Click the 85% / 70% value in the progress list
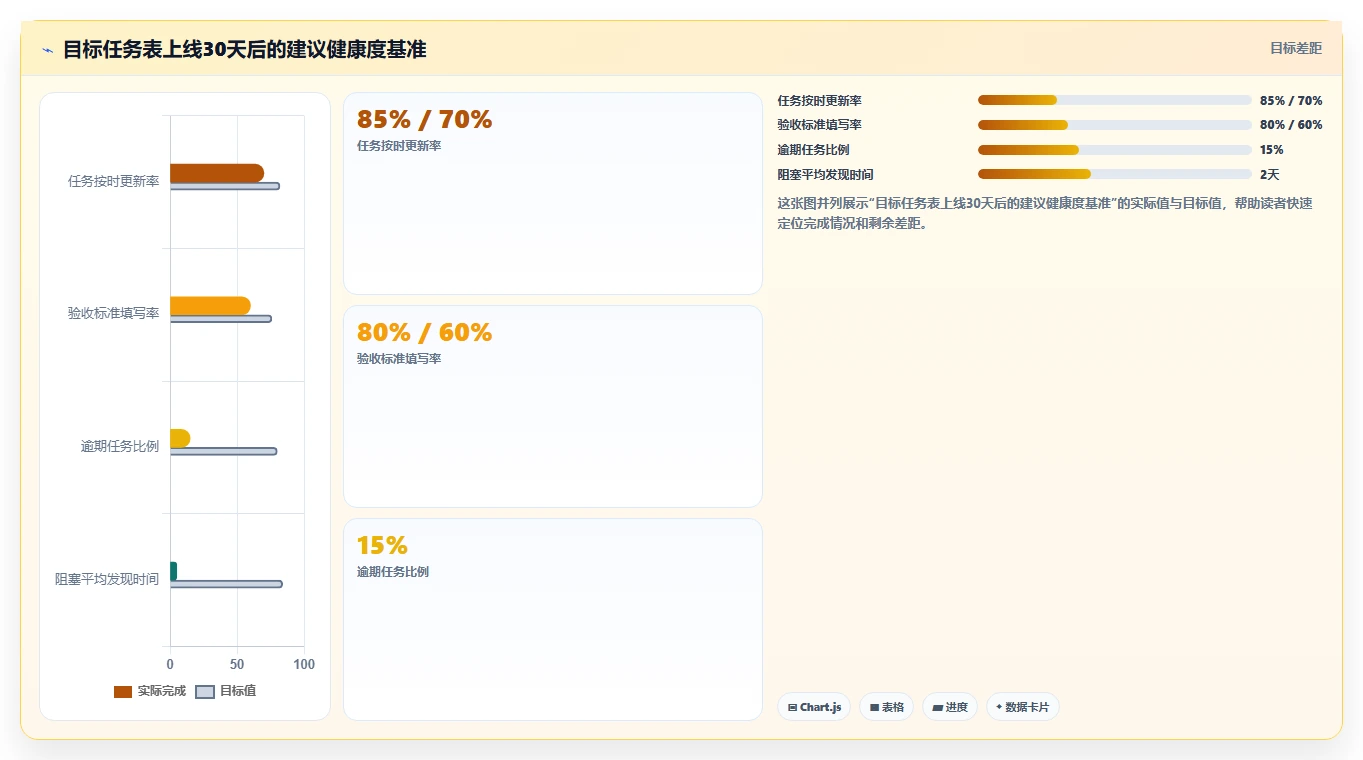 pos(1291,100)
